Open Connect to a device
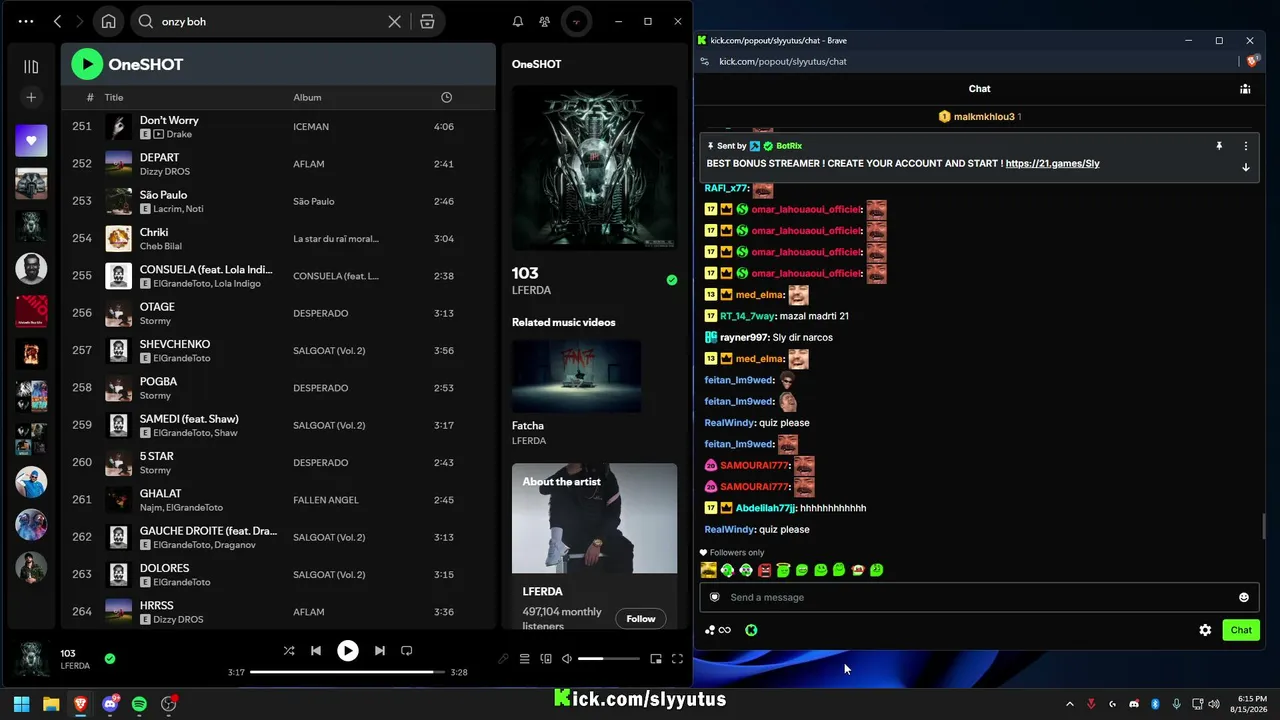 click(546, 659)
